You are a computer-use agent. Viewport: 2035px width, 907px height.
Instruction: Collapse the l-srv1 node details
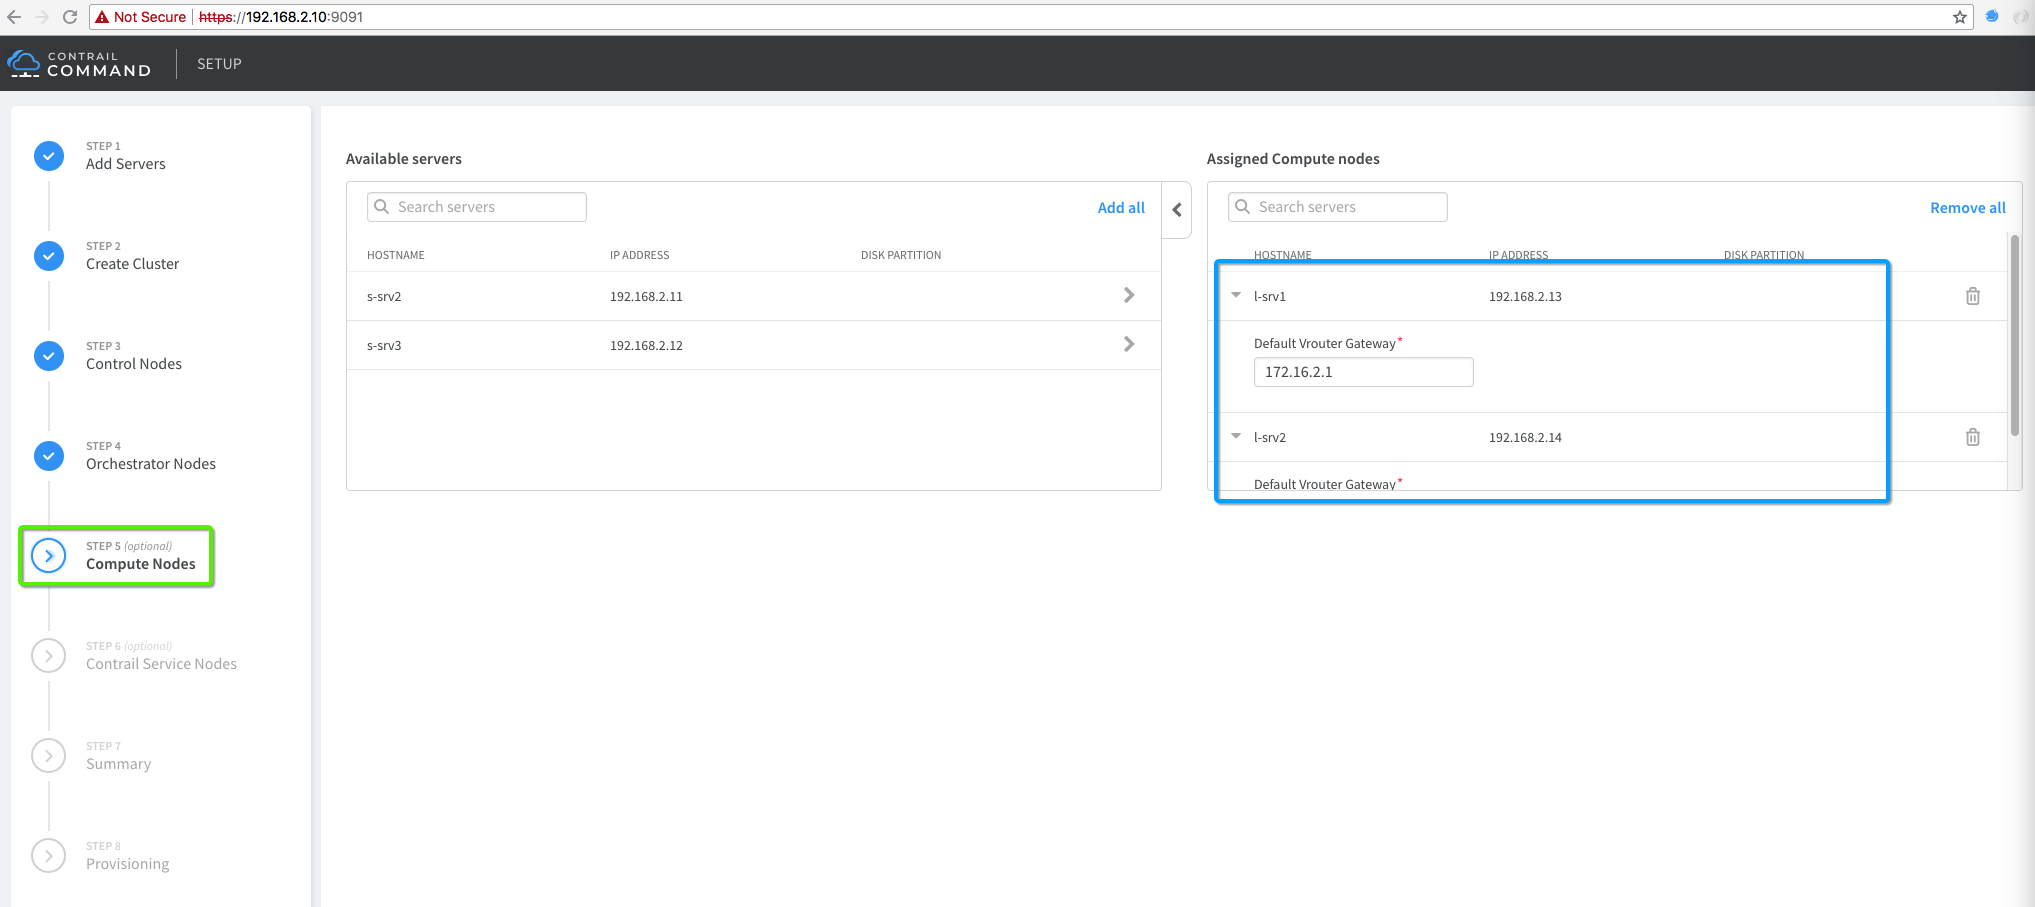pyautogui.click(x=1236, y=295)
